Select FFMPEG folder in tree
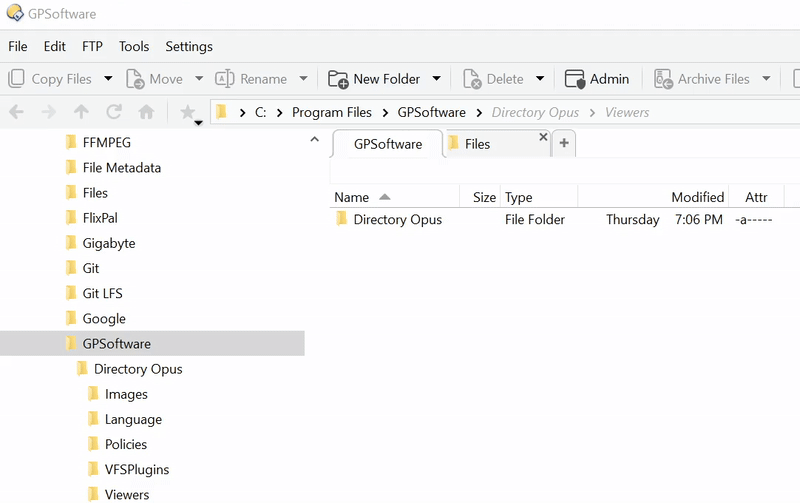 [x=107, y=142]
